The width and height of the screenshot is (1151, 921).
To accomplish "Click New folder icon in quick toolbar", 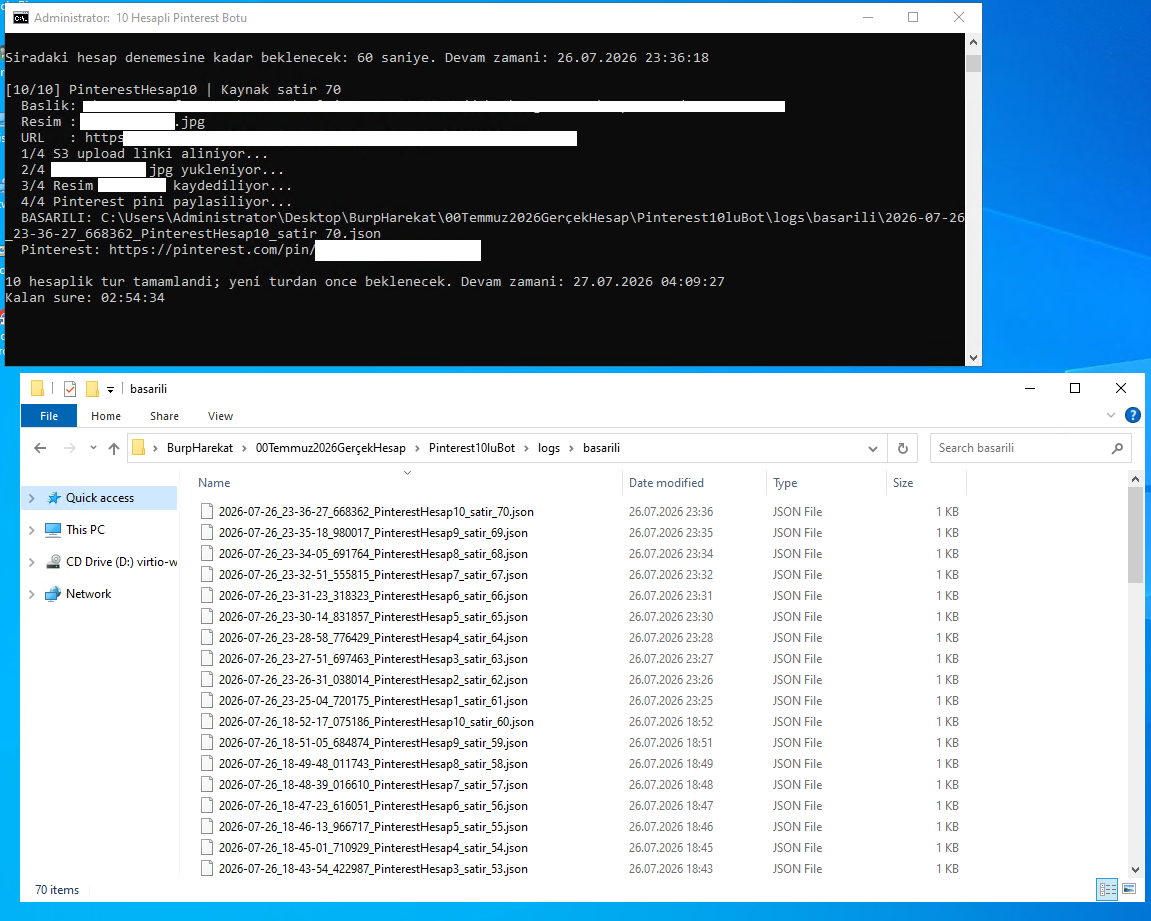I will (92, 389).
